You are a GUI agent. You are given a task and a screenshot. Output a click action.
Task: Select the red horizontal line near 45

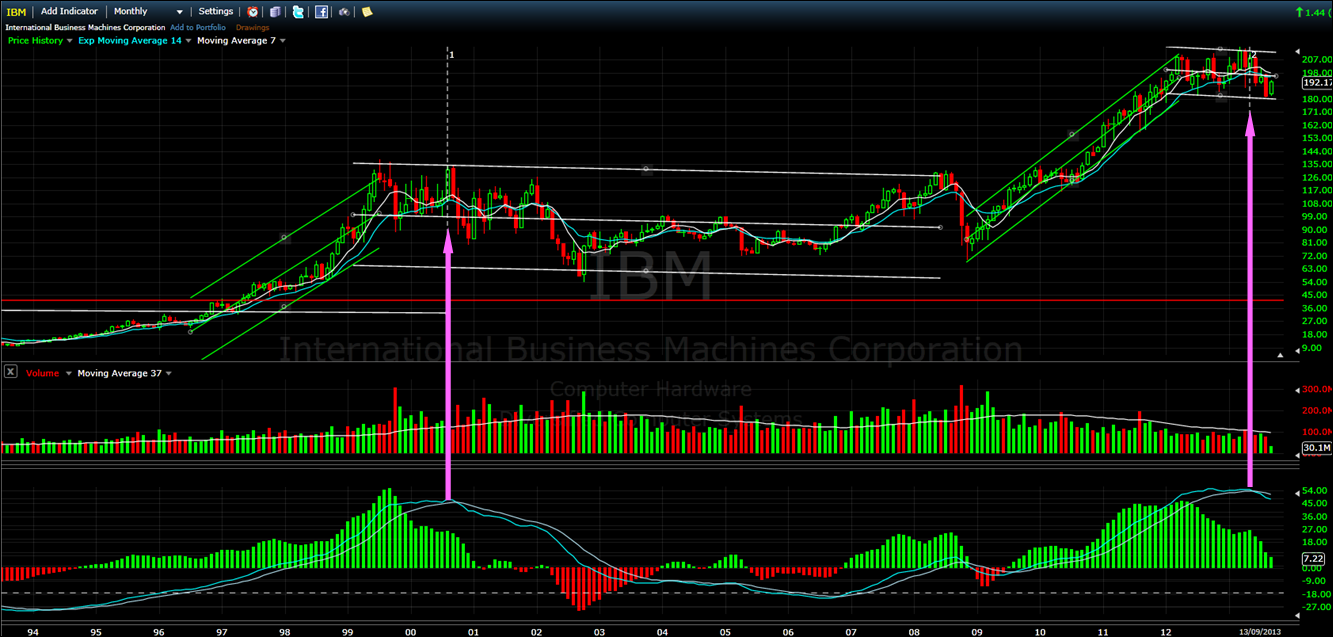tap(640, 300)
